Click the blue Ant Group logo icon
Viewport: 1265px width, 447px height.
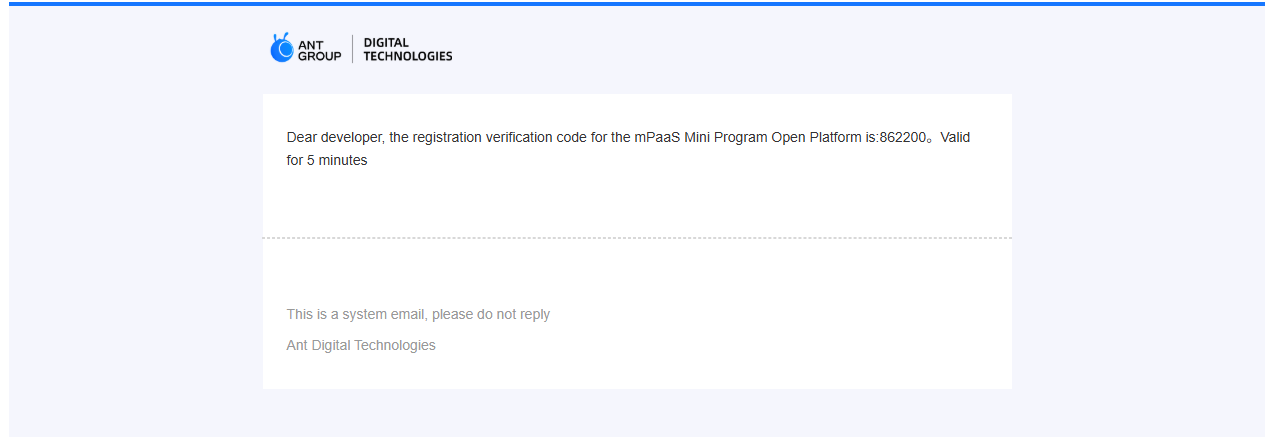(x=281, y=48)
